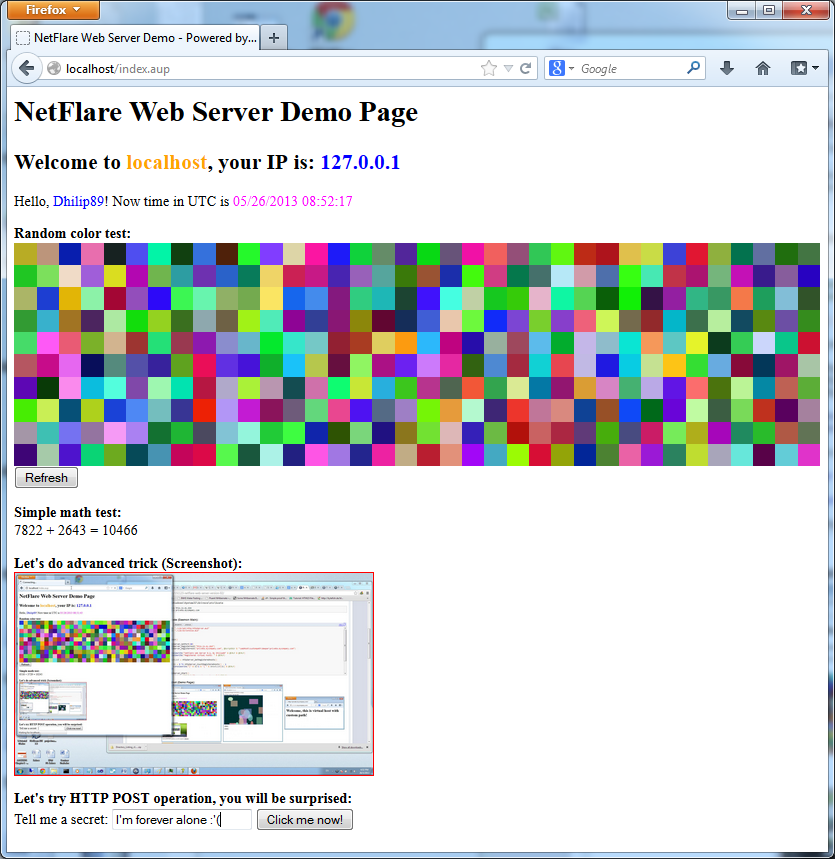Open the Bookmarks menu button
The height and width of the screenshot is (859, 835).
tap(804, 68)
